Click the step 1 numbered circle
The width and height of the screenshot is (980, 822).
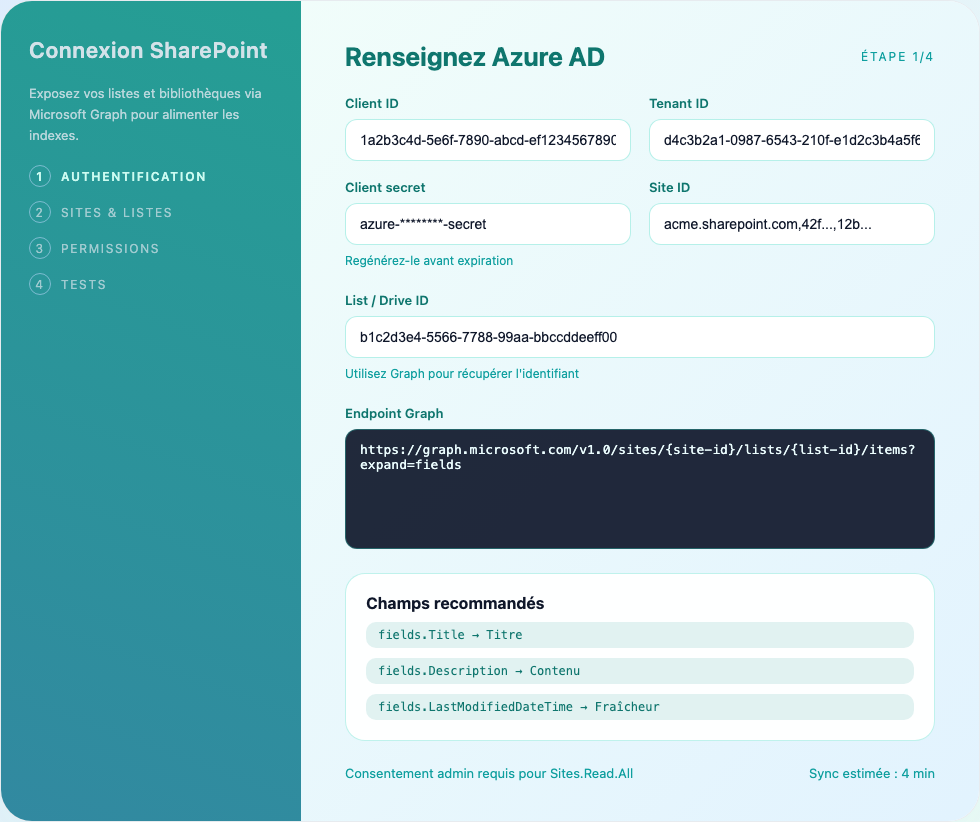click(39, 176)
